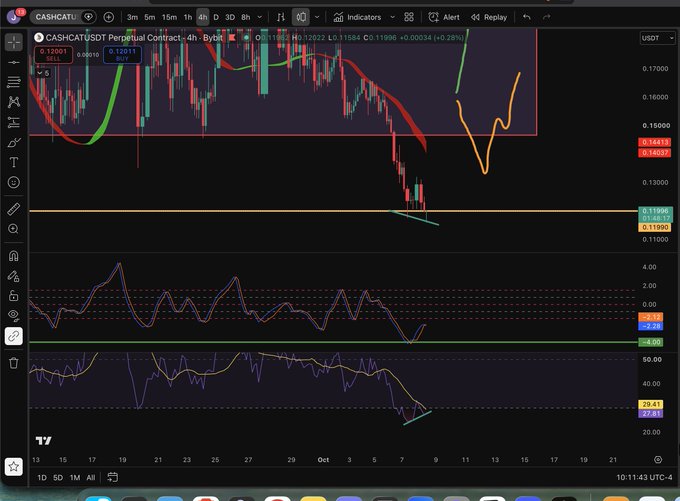
Task: Remove drawings with the trash icon
Action: (x=13, y=363)
